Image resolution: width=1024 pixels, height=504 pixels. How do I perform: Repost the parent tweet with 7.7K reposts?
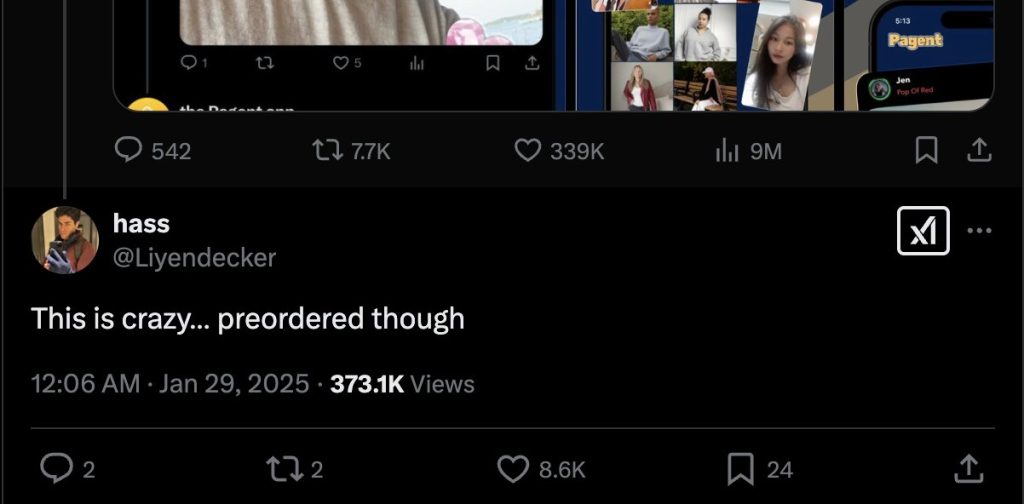click(x=351, y=151)
